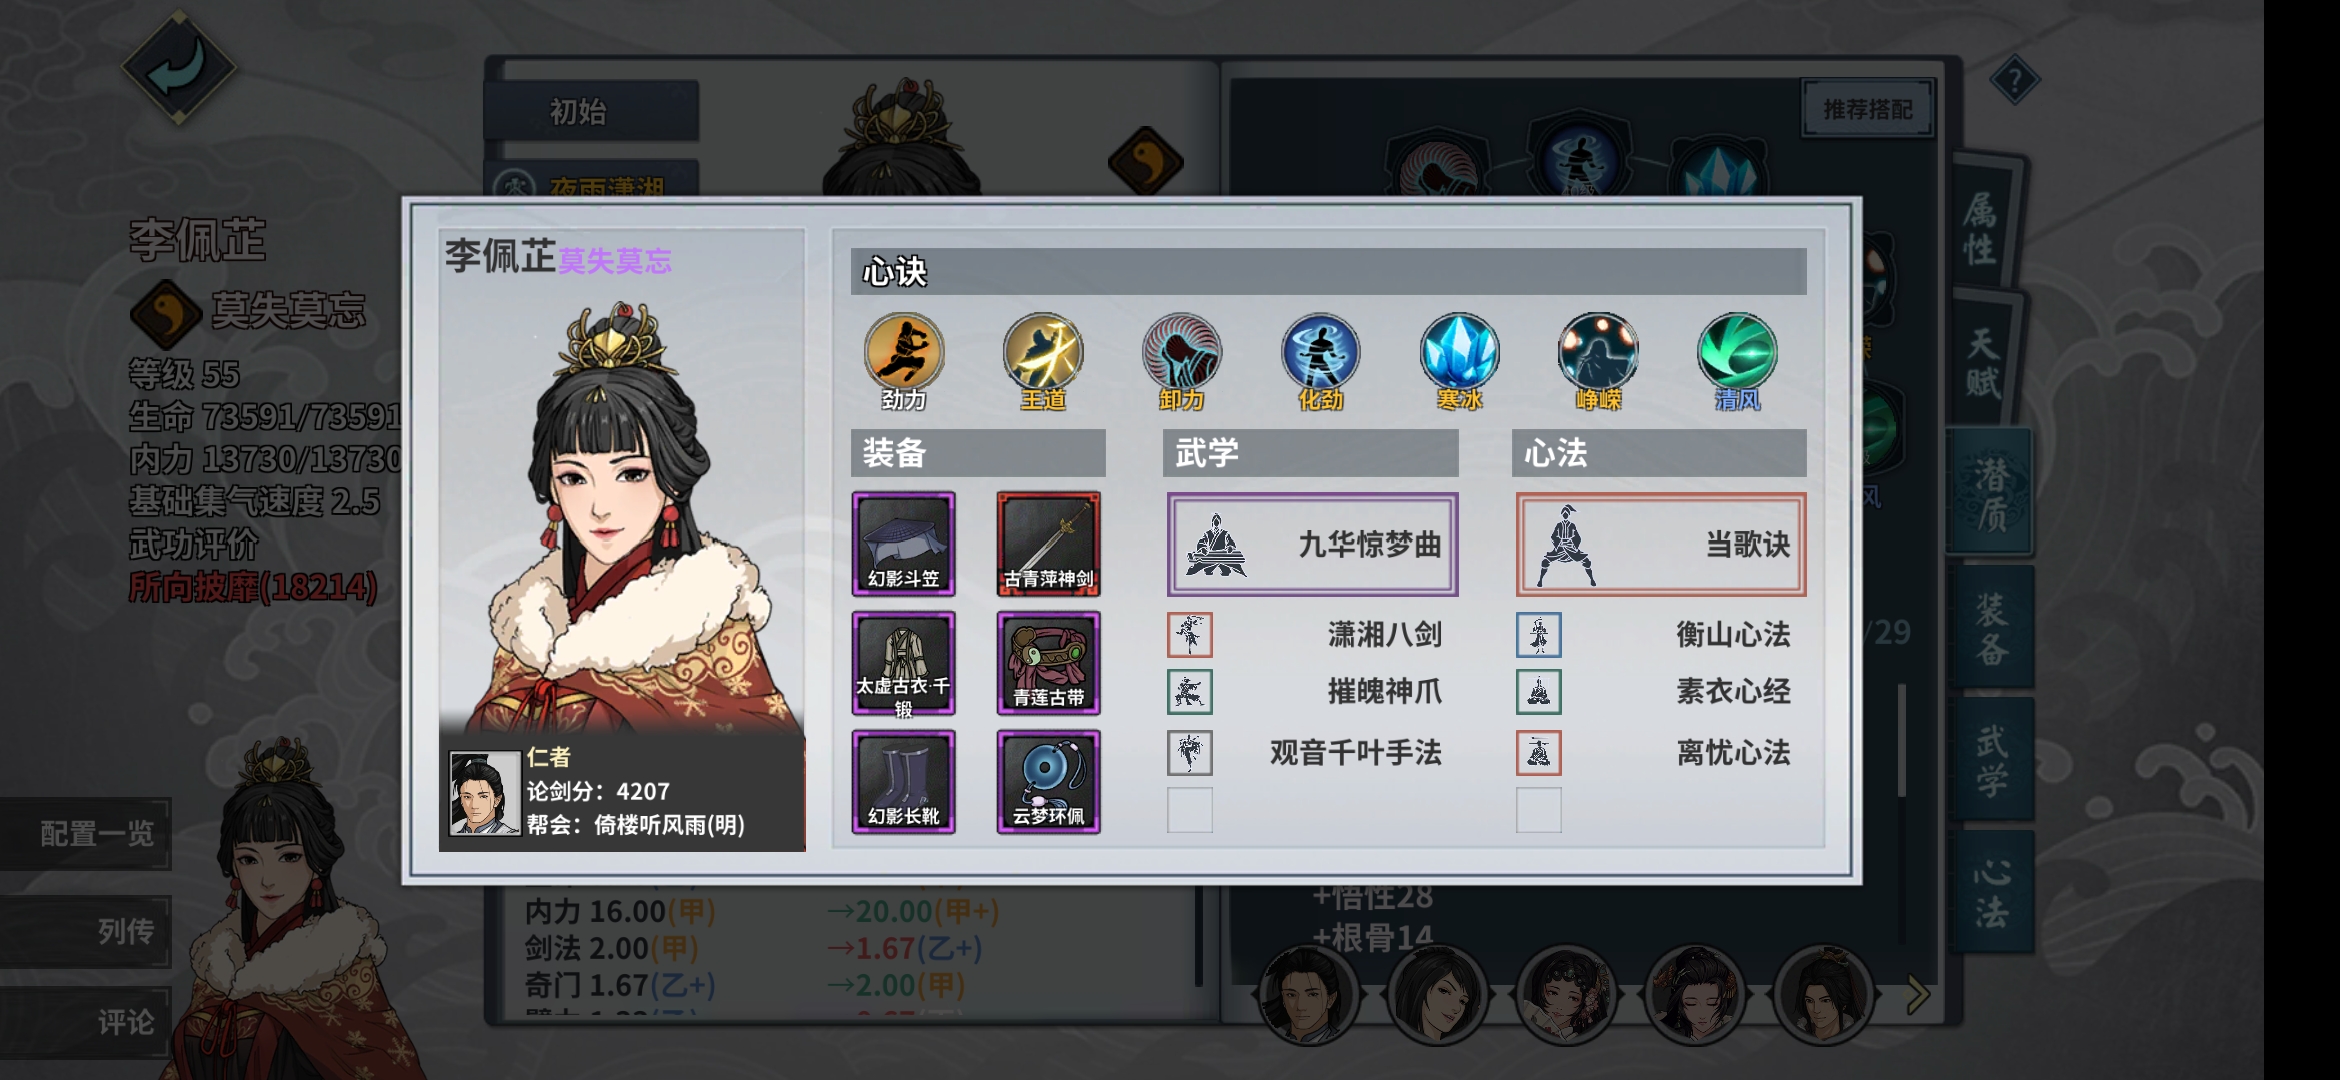Open the 云梦环佩 accessory icon

(x=1048, y=782)
